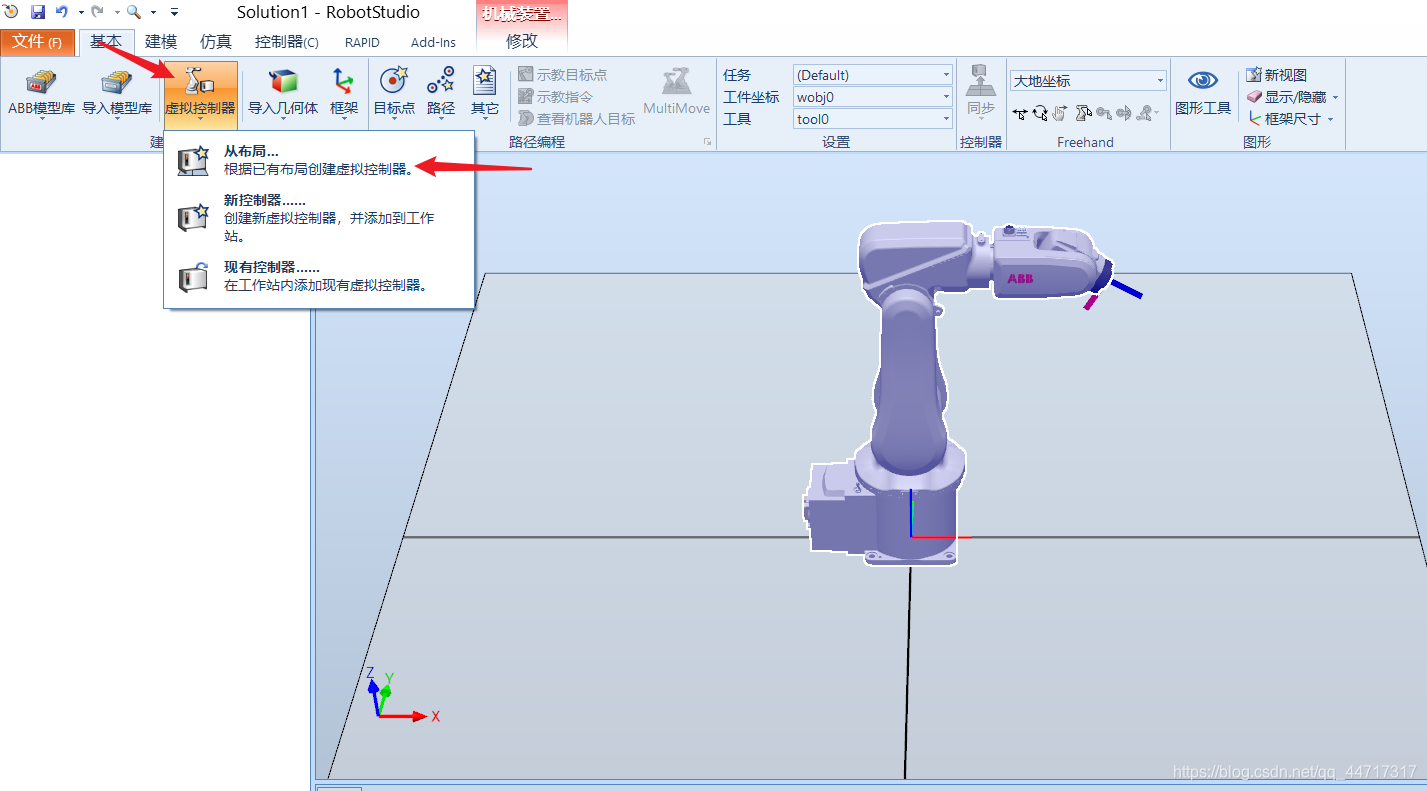Screen dimensions: 1427x791
Task: Click the magnifier icon in quick access toolbar
Action: (133, 12)
